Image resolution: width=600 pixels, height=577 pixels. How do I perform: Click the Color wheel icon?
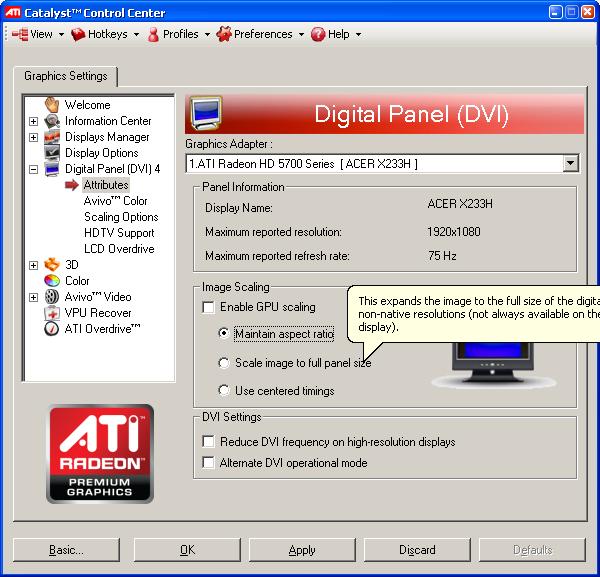[x=52, y=280]
